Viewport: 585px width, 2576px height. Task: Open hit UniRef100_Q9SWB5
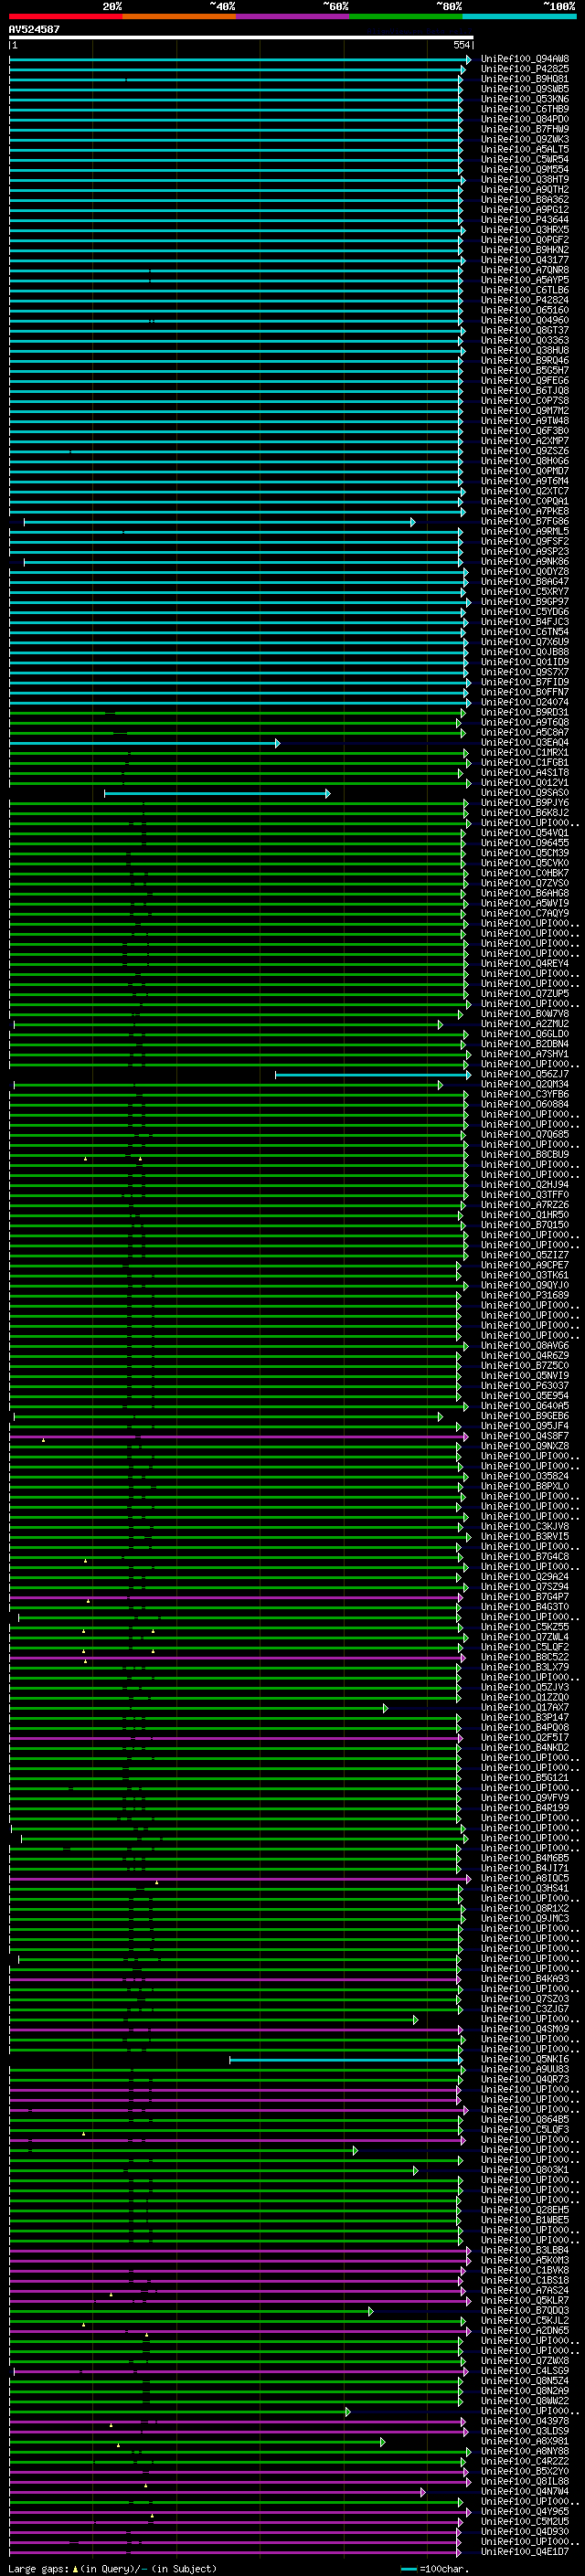pyautogui.click(x=525, y=89)
